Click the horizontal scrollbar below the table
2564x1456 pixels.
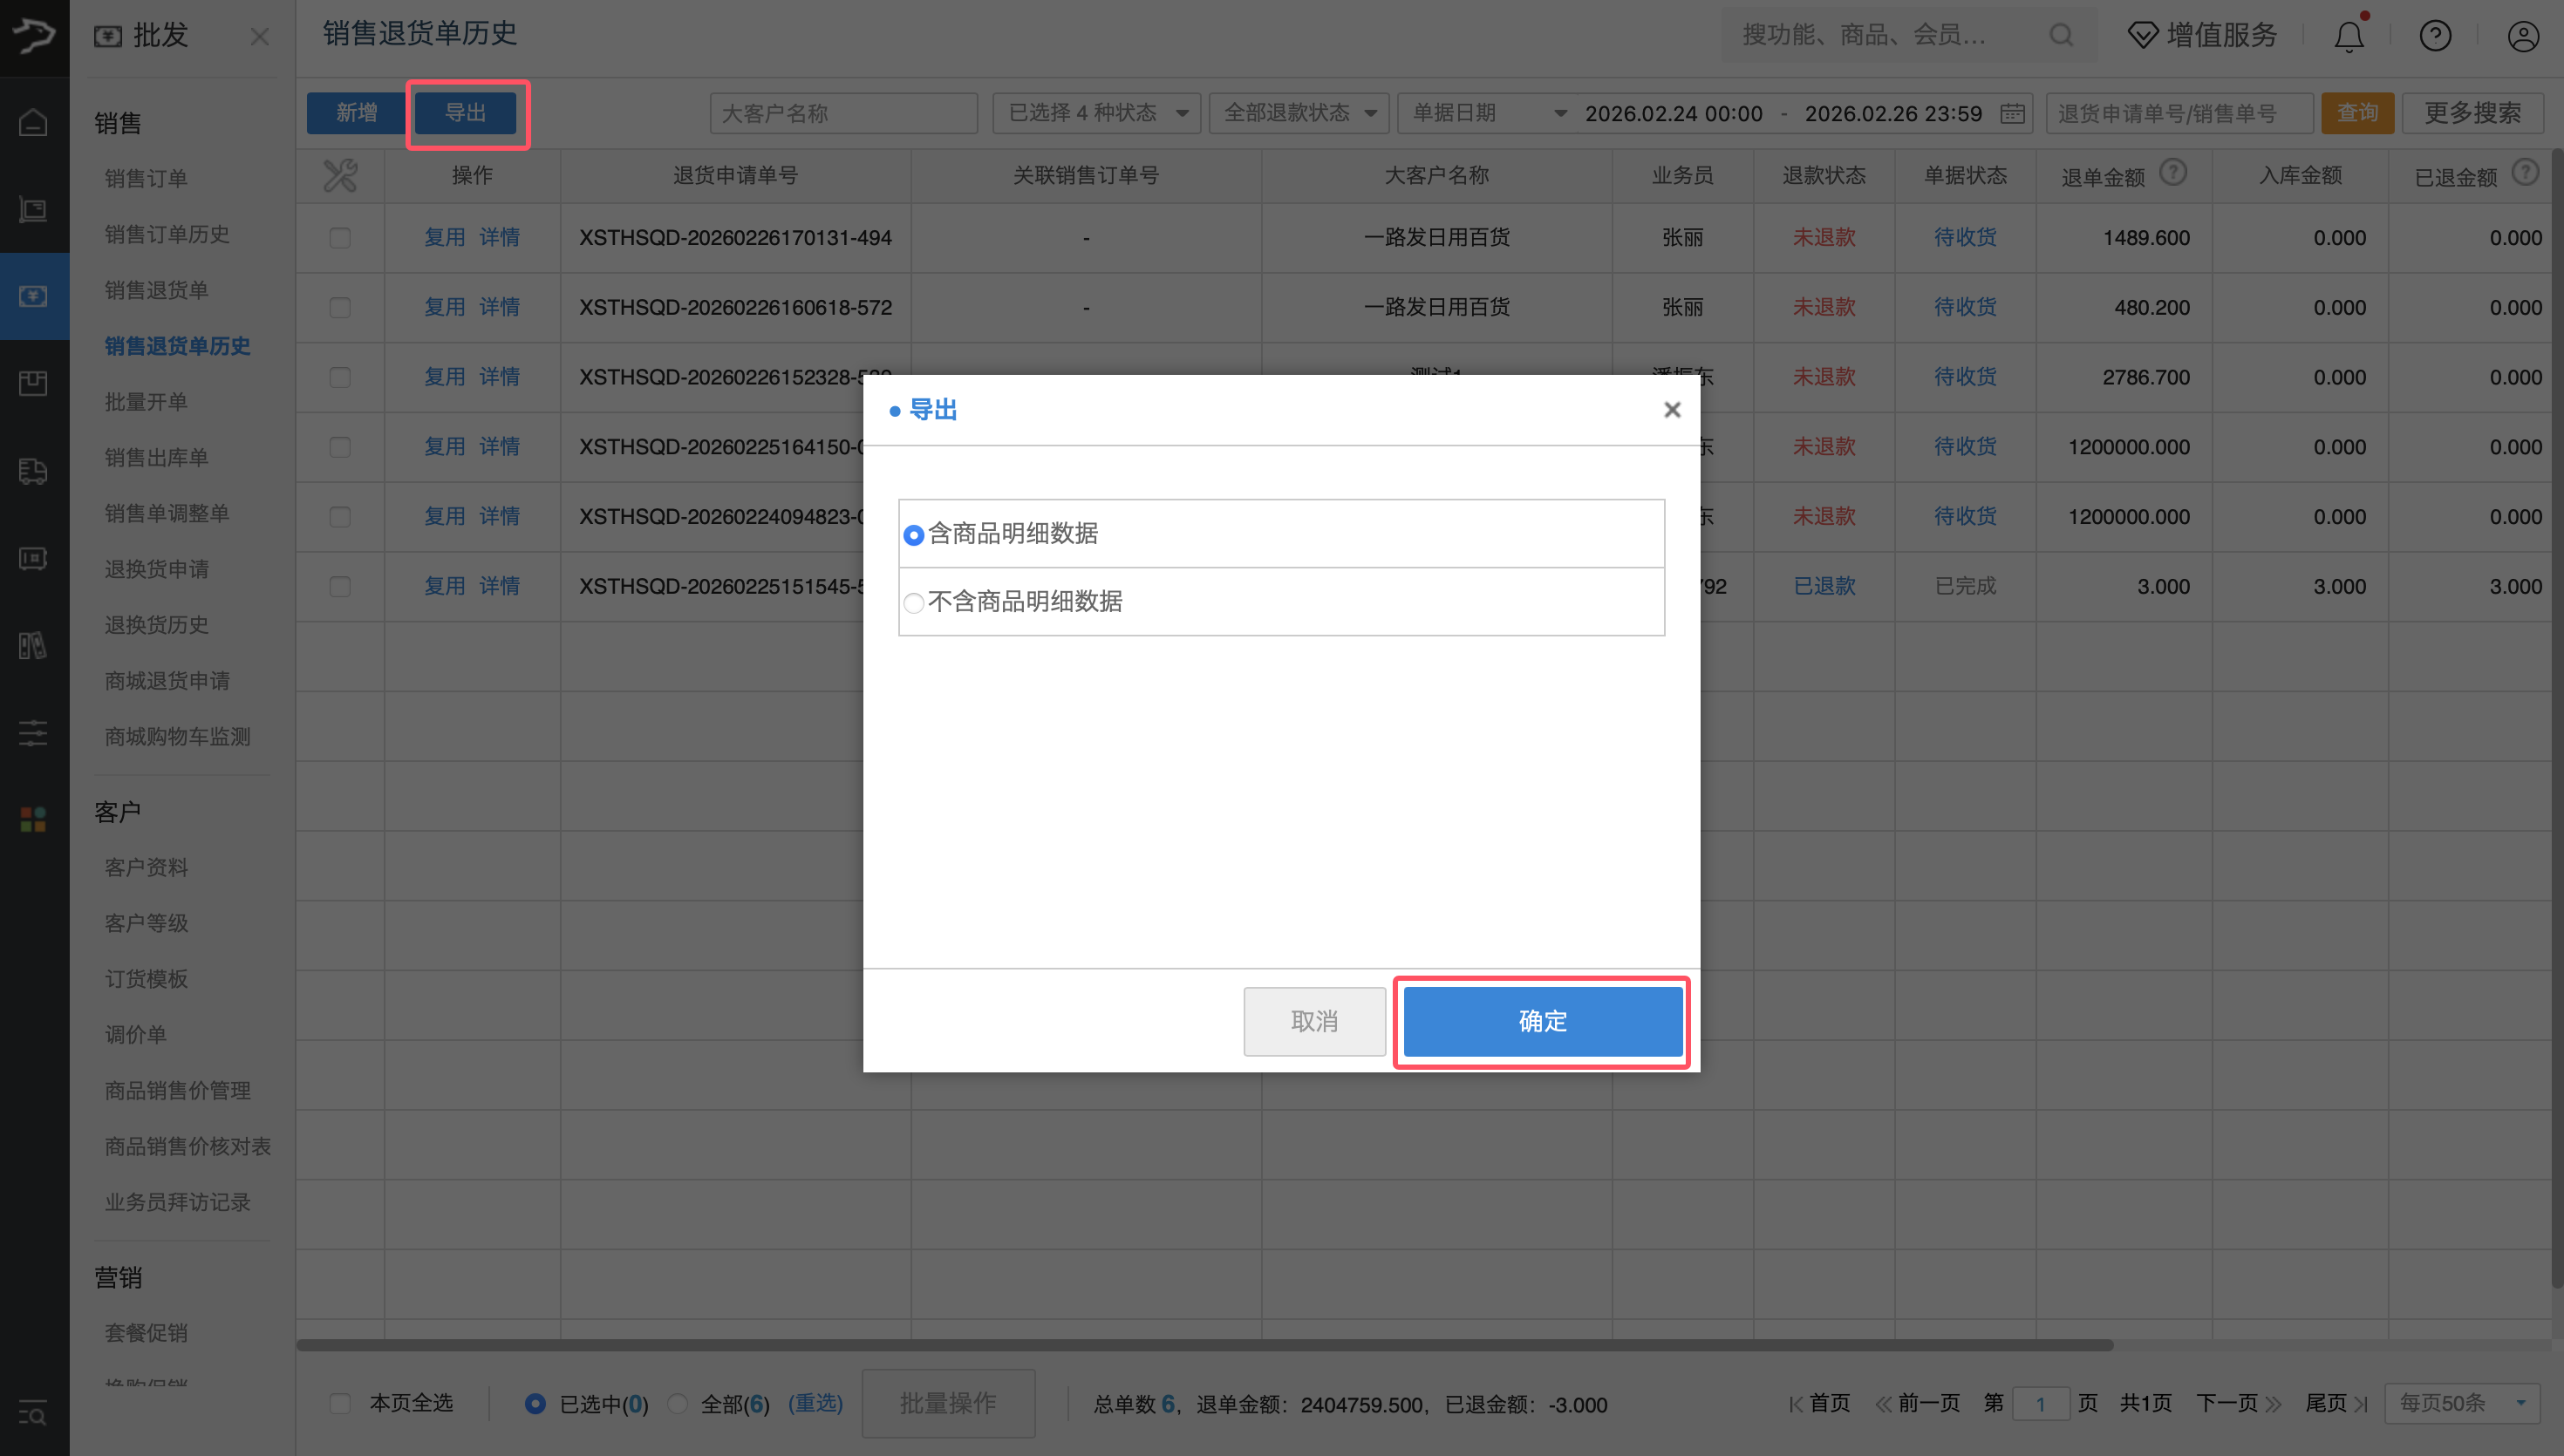point(1204,1345)
